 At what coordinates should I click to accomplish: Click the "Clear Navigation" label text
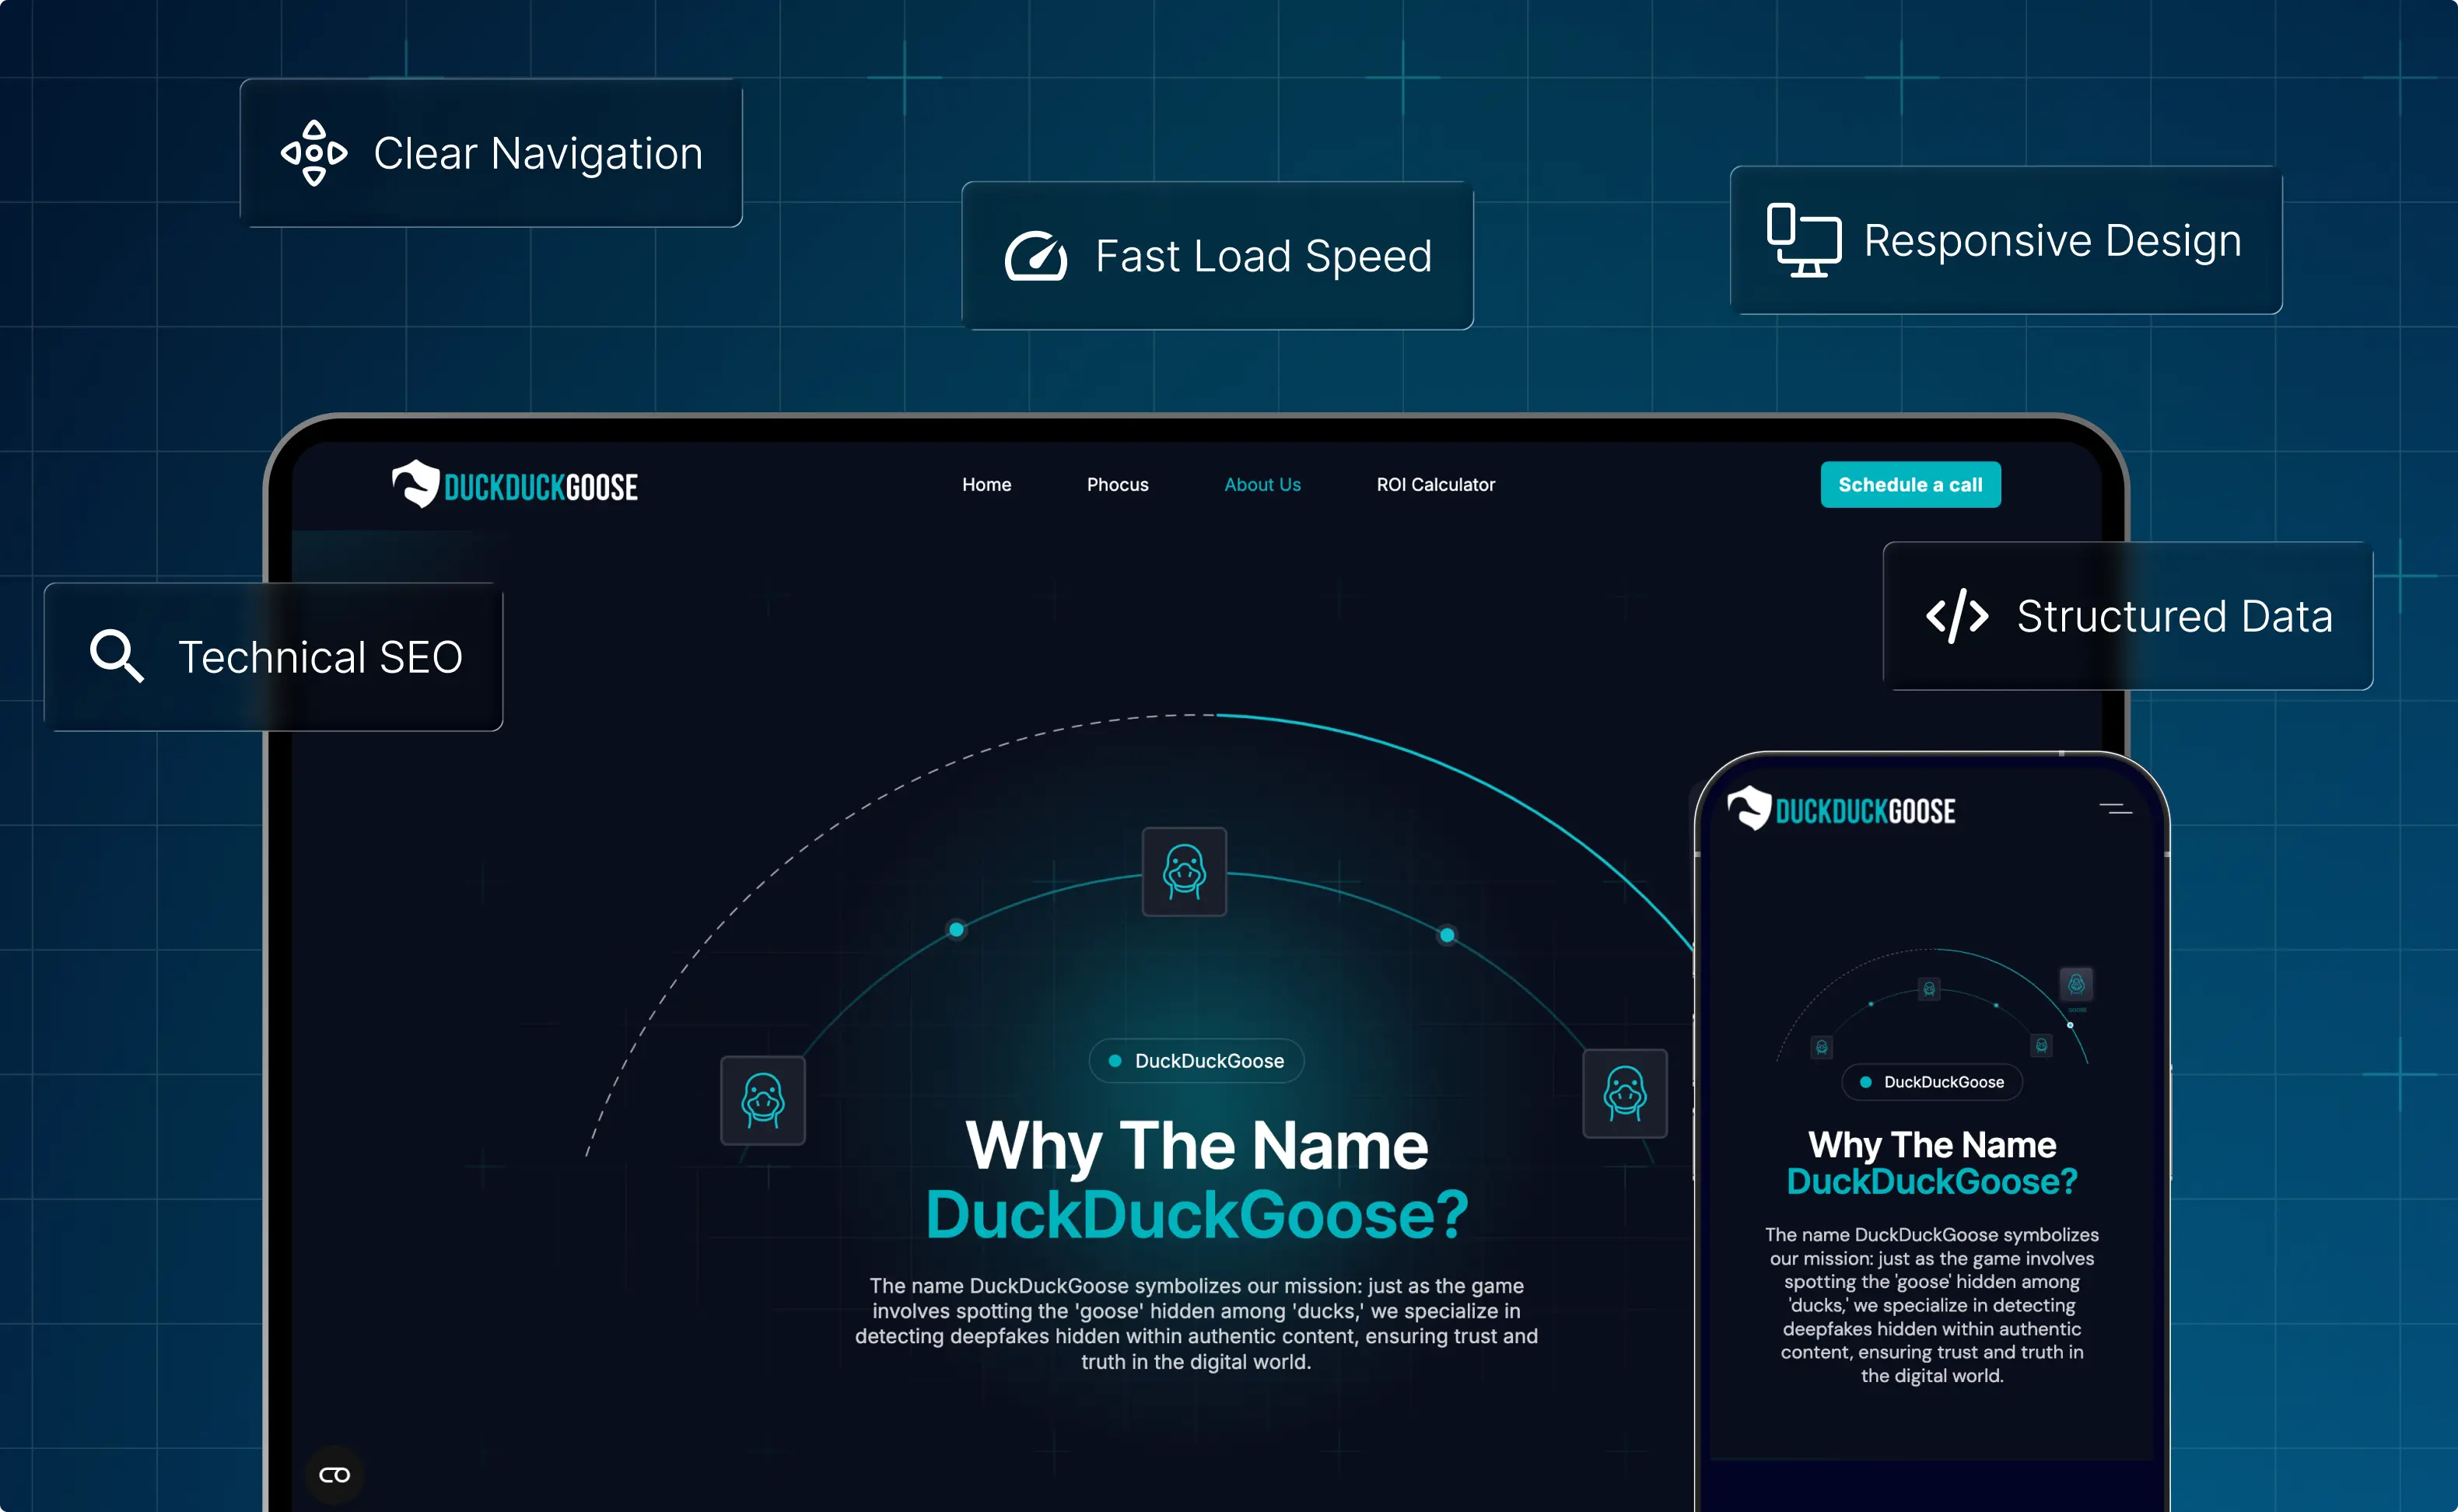538,153
